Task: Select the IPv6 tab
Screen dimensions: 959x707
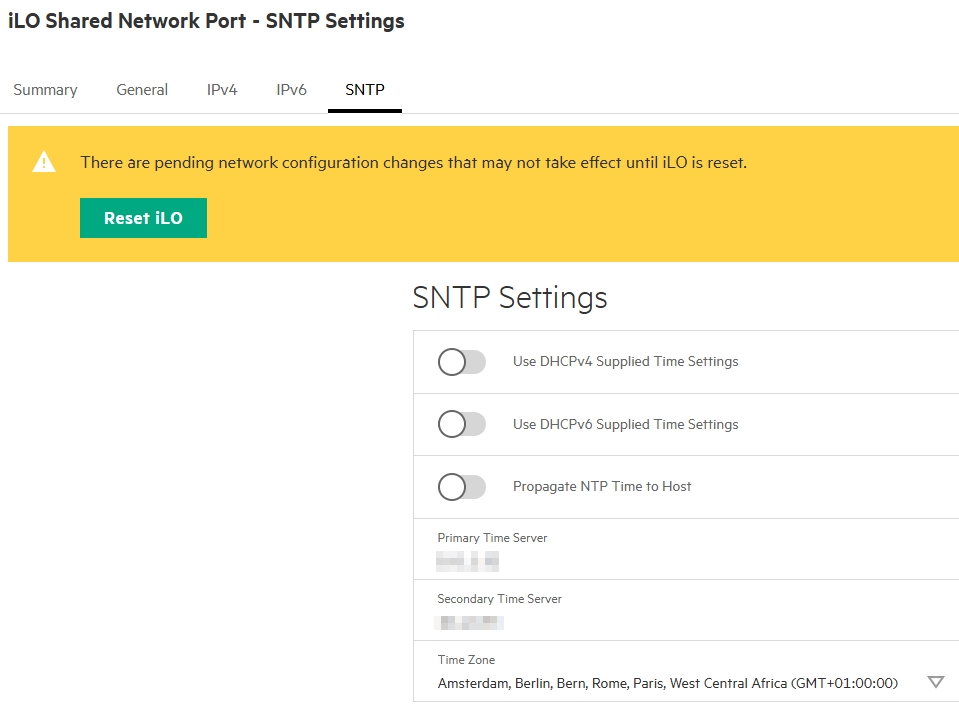Action: click(291, 90)
